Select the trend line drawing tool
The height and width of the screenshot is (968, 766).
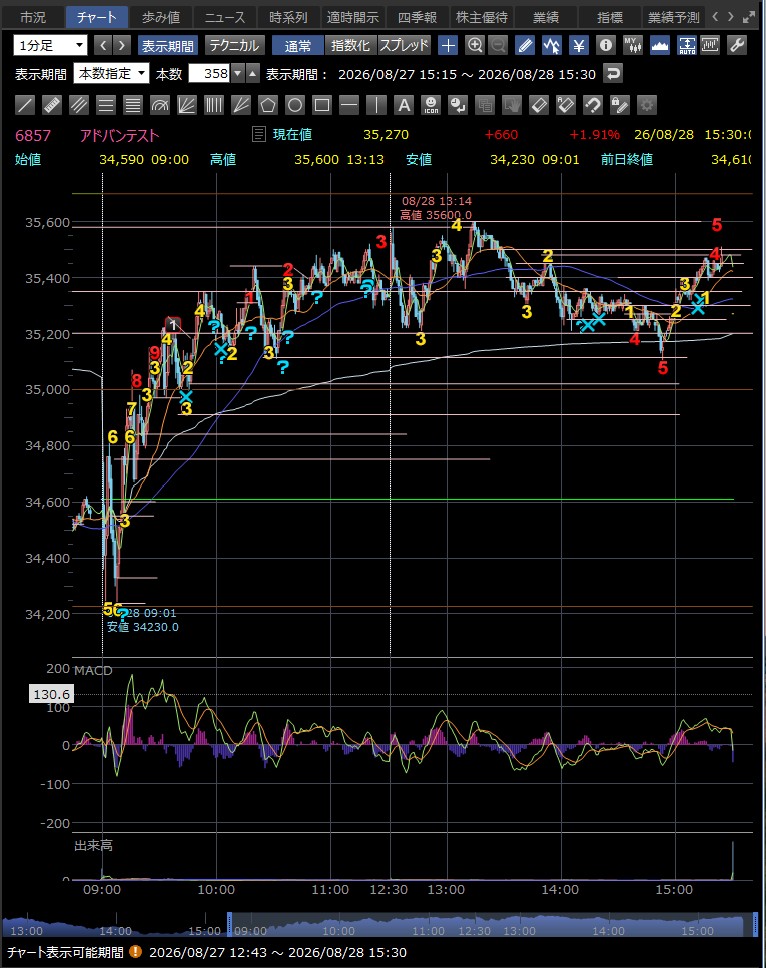[x=25, y=105]
